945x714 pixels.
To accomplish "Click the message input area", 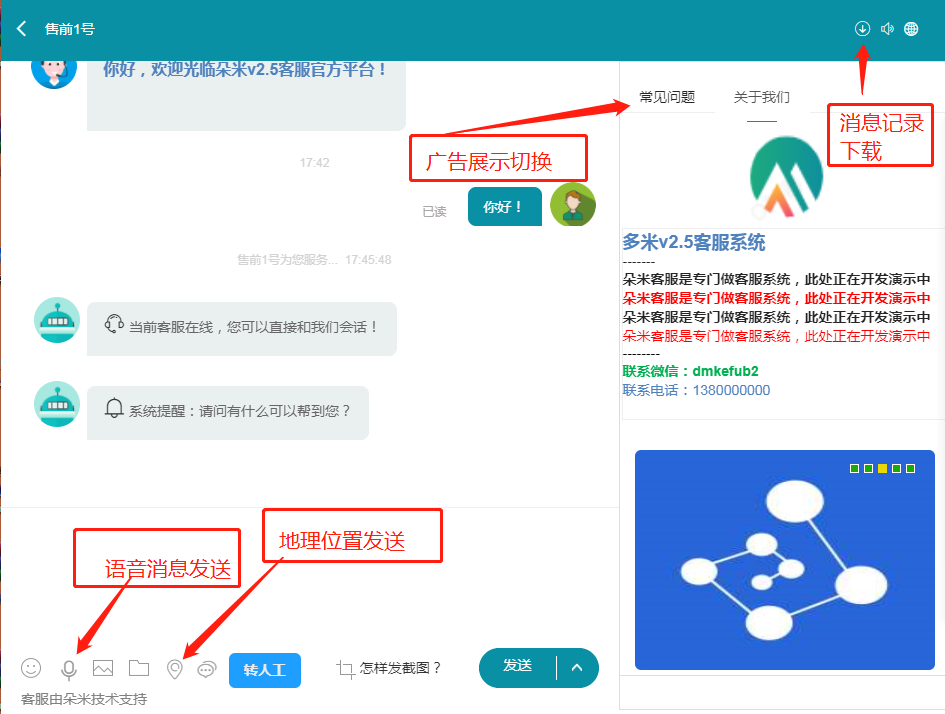I will [x=310, y=578].
